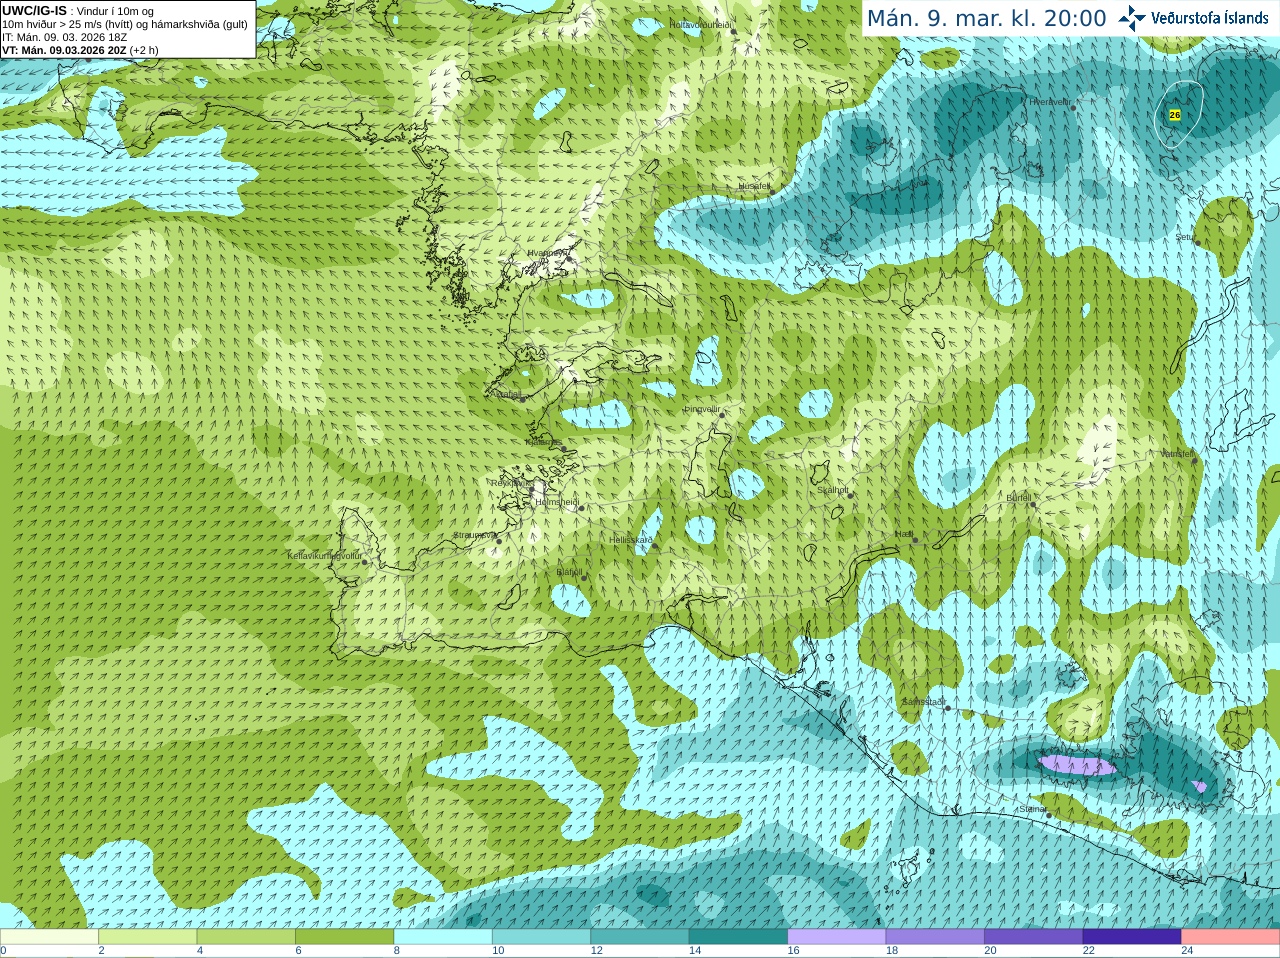The height and width of the screenshot is (958, 1280).
Task: Click the Húsafell station label
Action: (x=755, y=186)
